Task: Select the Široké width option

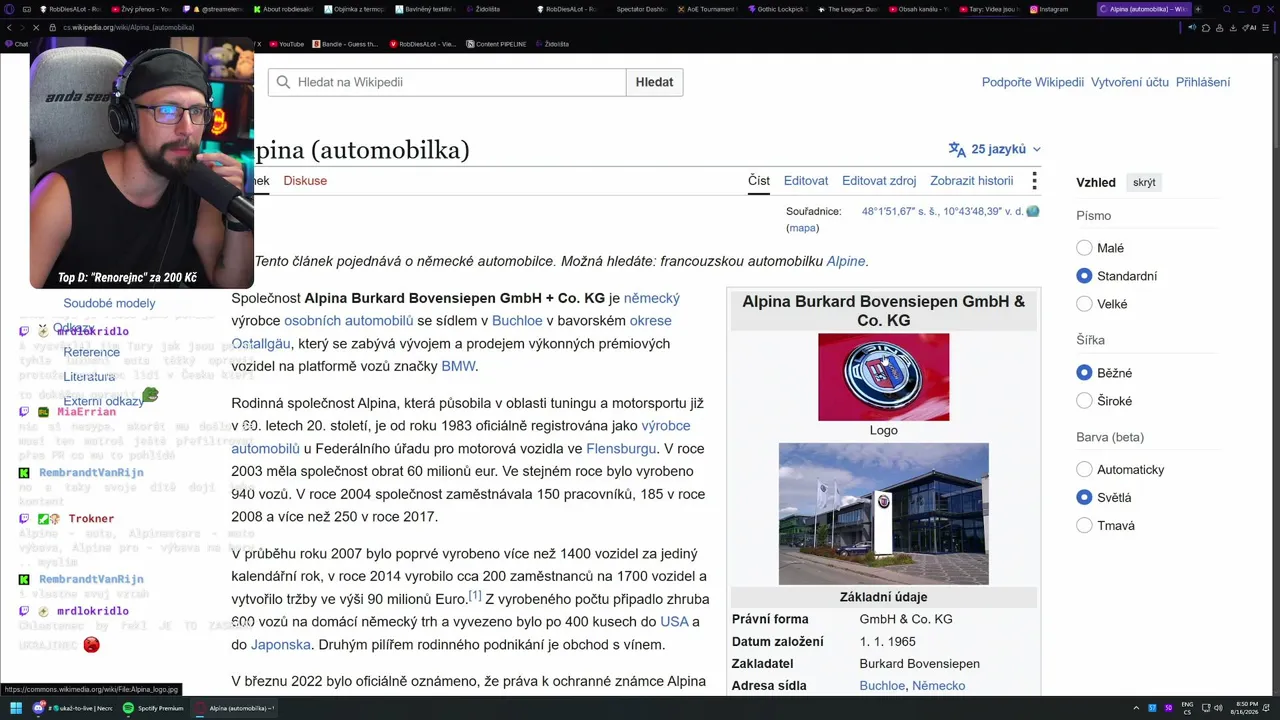Action: click(1084, 401)
